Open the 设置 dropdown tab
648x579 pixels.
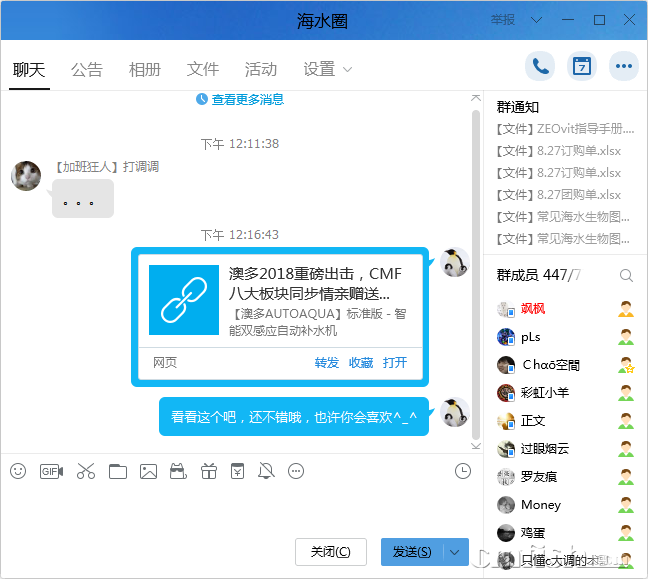point(328,69)
